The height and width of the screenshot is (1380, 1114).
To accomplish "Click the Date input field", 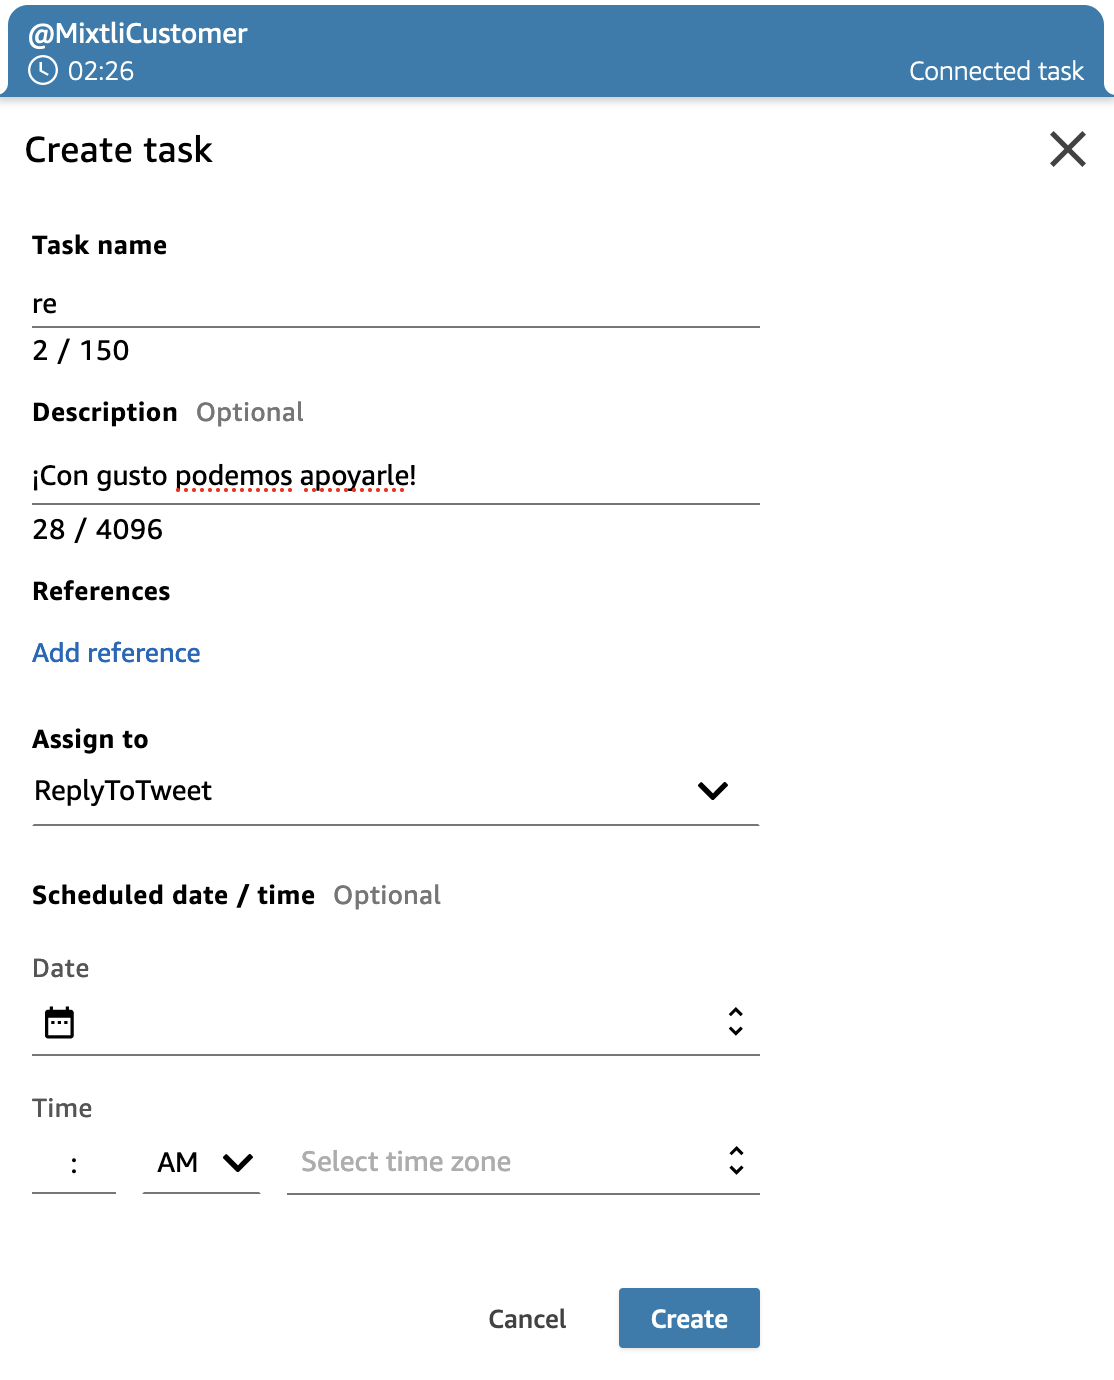I will click(396, 1022).
